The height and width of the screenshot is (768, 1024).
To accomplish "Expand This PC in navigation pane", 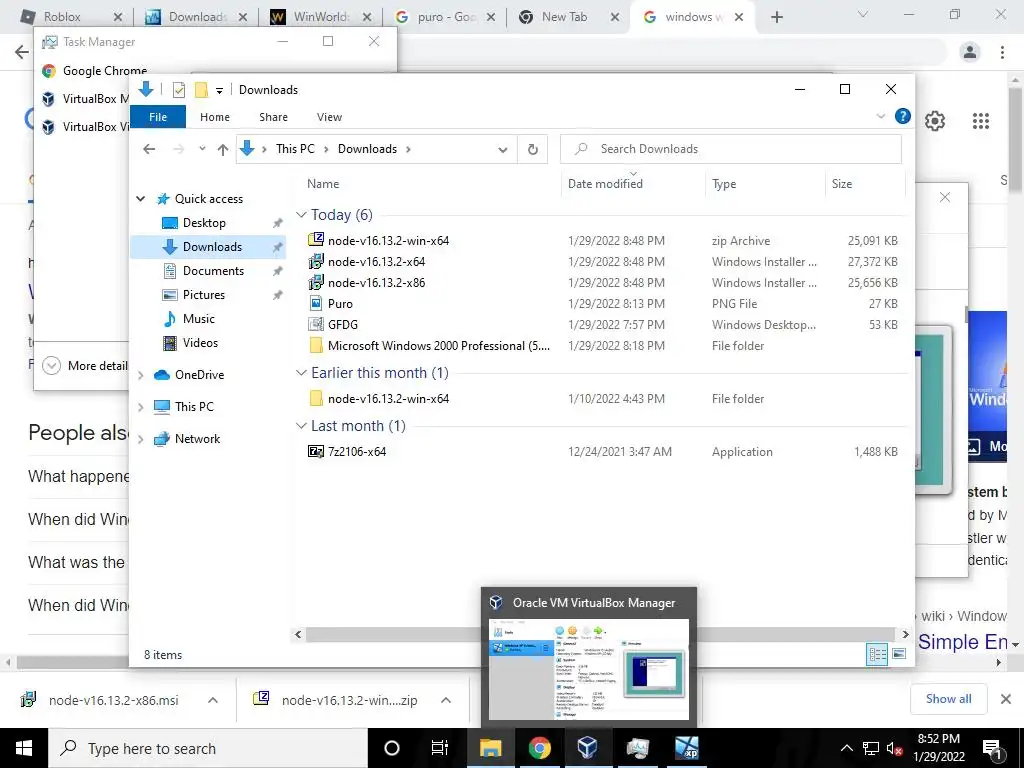I will (140, 407).
